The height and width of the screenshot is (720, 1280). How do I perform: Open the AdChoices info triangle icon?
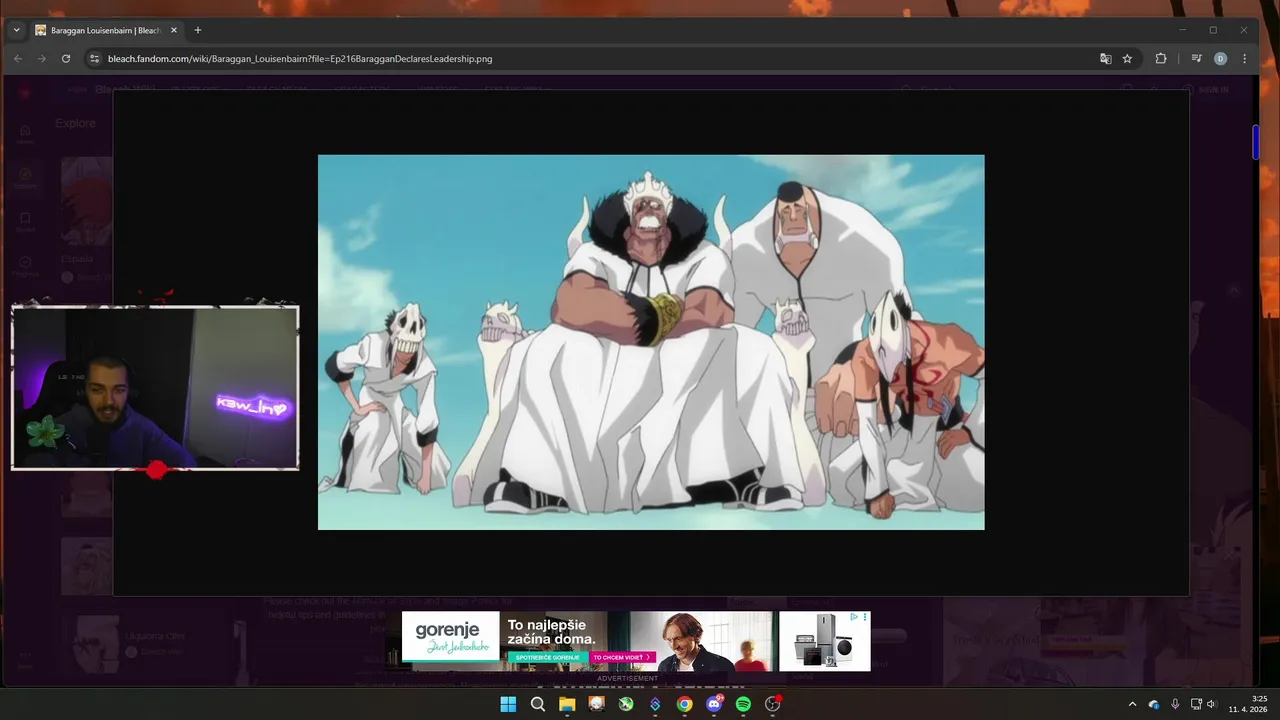(855, 617)
